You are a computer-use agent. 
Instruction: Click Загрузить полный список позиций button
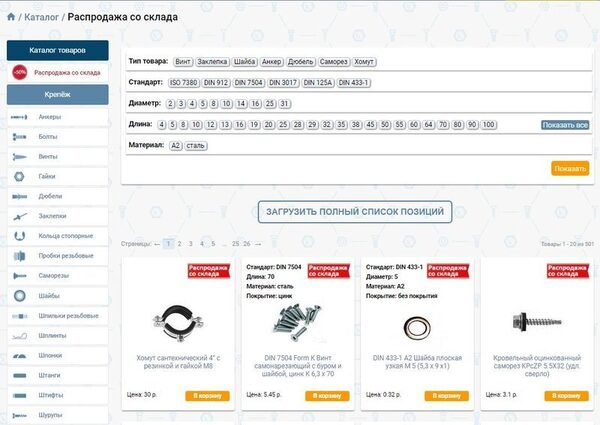tap(355, 211)
